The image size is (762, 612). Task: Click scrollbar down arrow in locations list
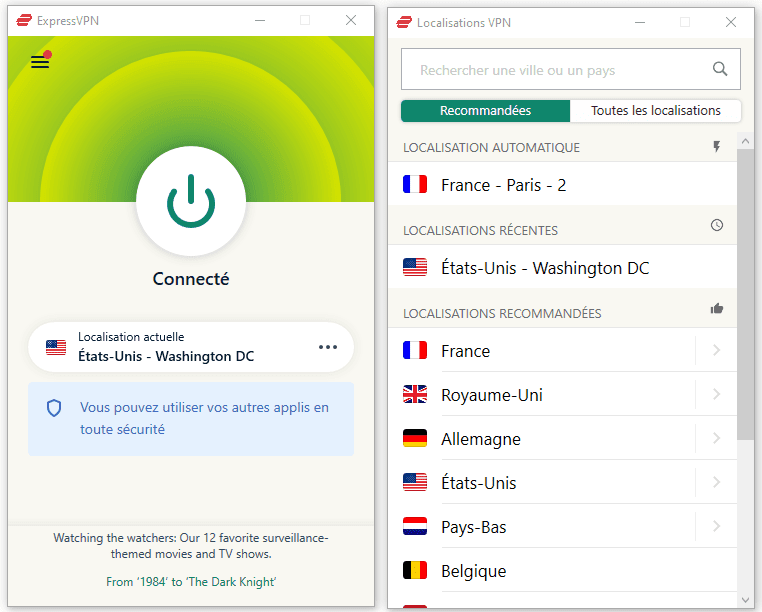(745, 600)
